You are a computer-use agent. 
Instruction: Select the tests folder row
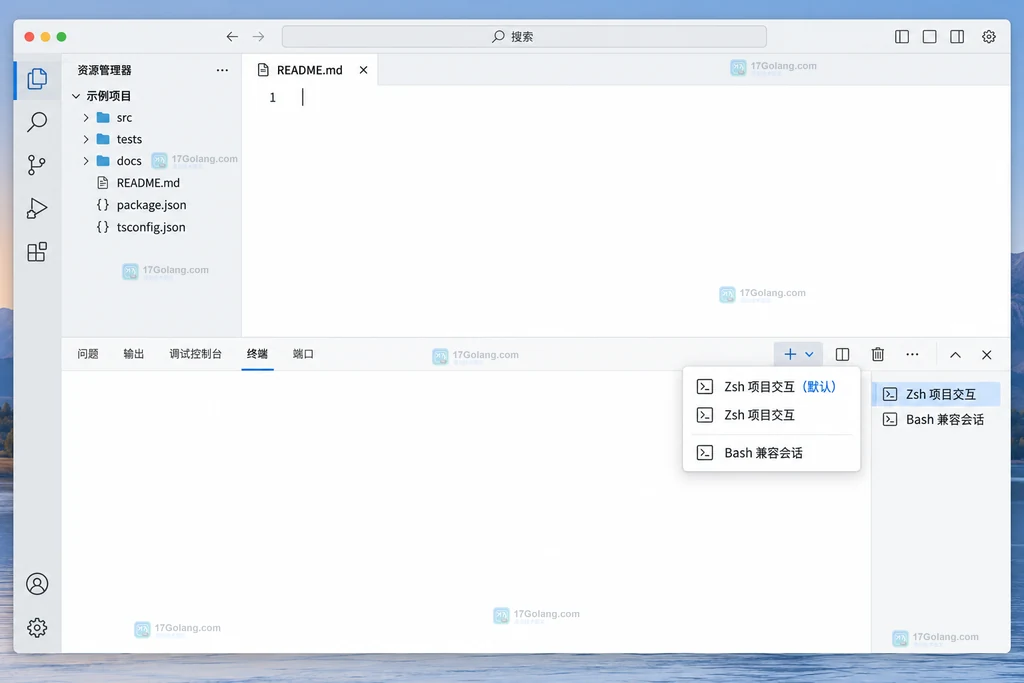tap(152, 139)
